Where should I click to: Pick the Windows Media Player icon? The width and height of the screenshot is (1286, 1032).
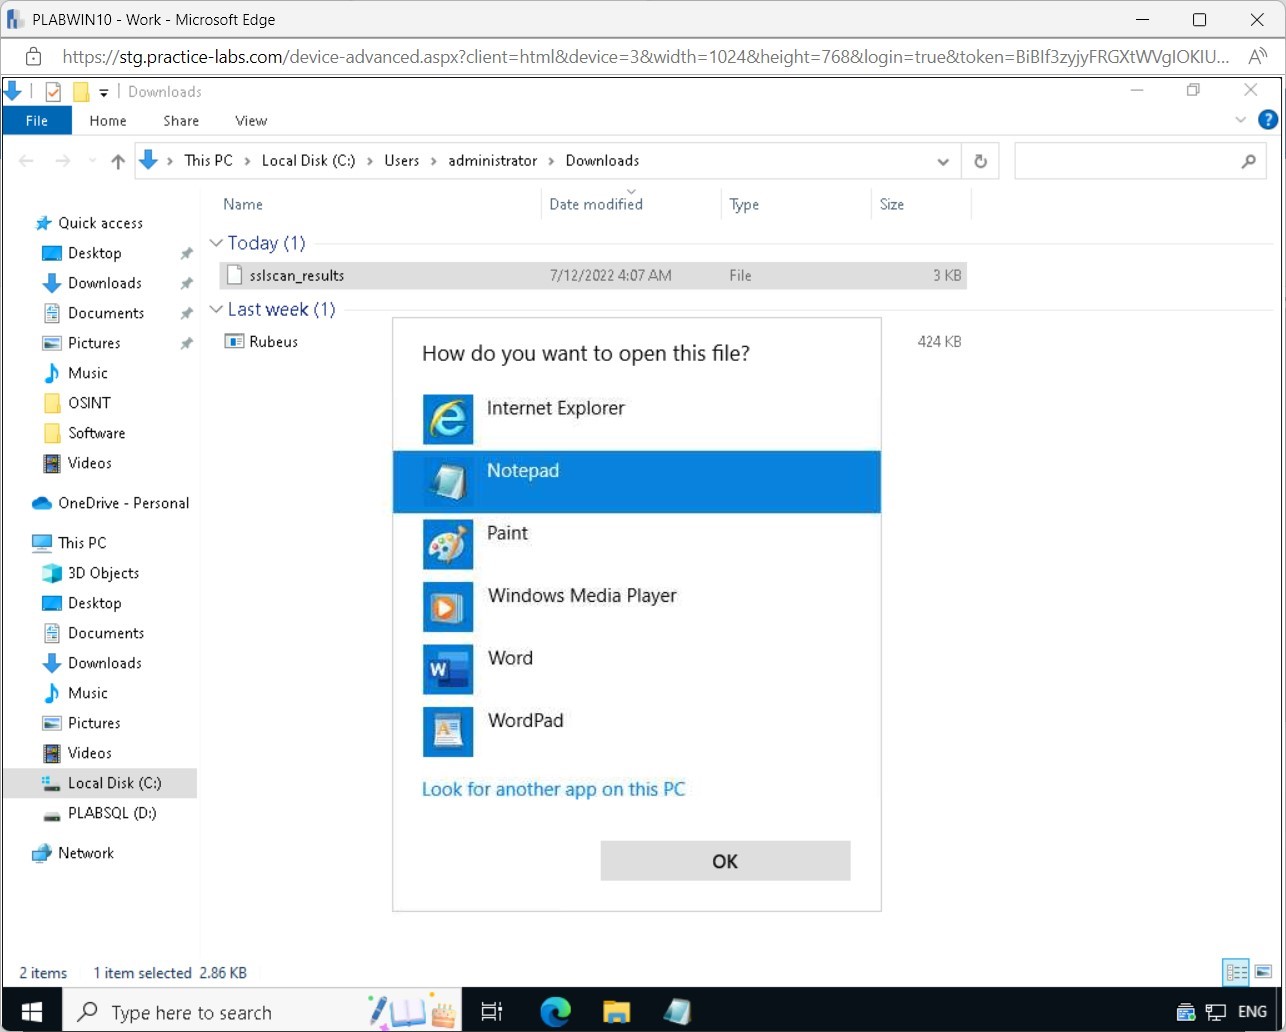click(x=447, y=606)
